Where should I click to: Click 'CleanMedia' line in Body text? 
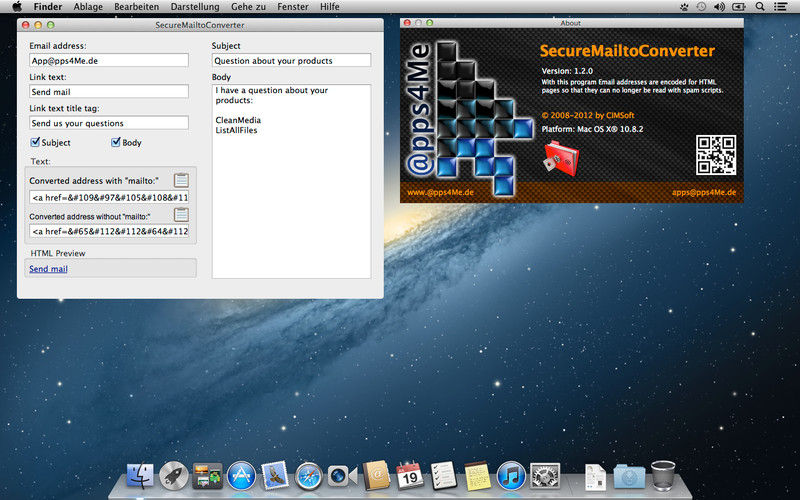238,120
